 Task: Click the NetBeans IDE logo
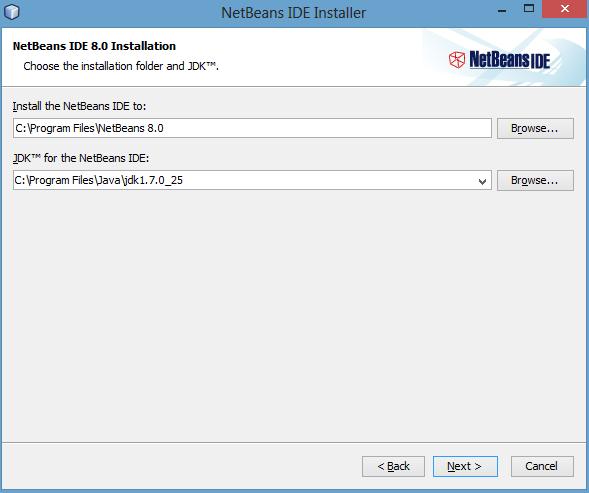click(x=500, y=60)
